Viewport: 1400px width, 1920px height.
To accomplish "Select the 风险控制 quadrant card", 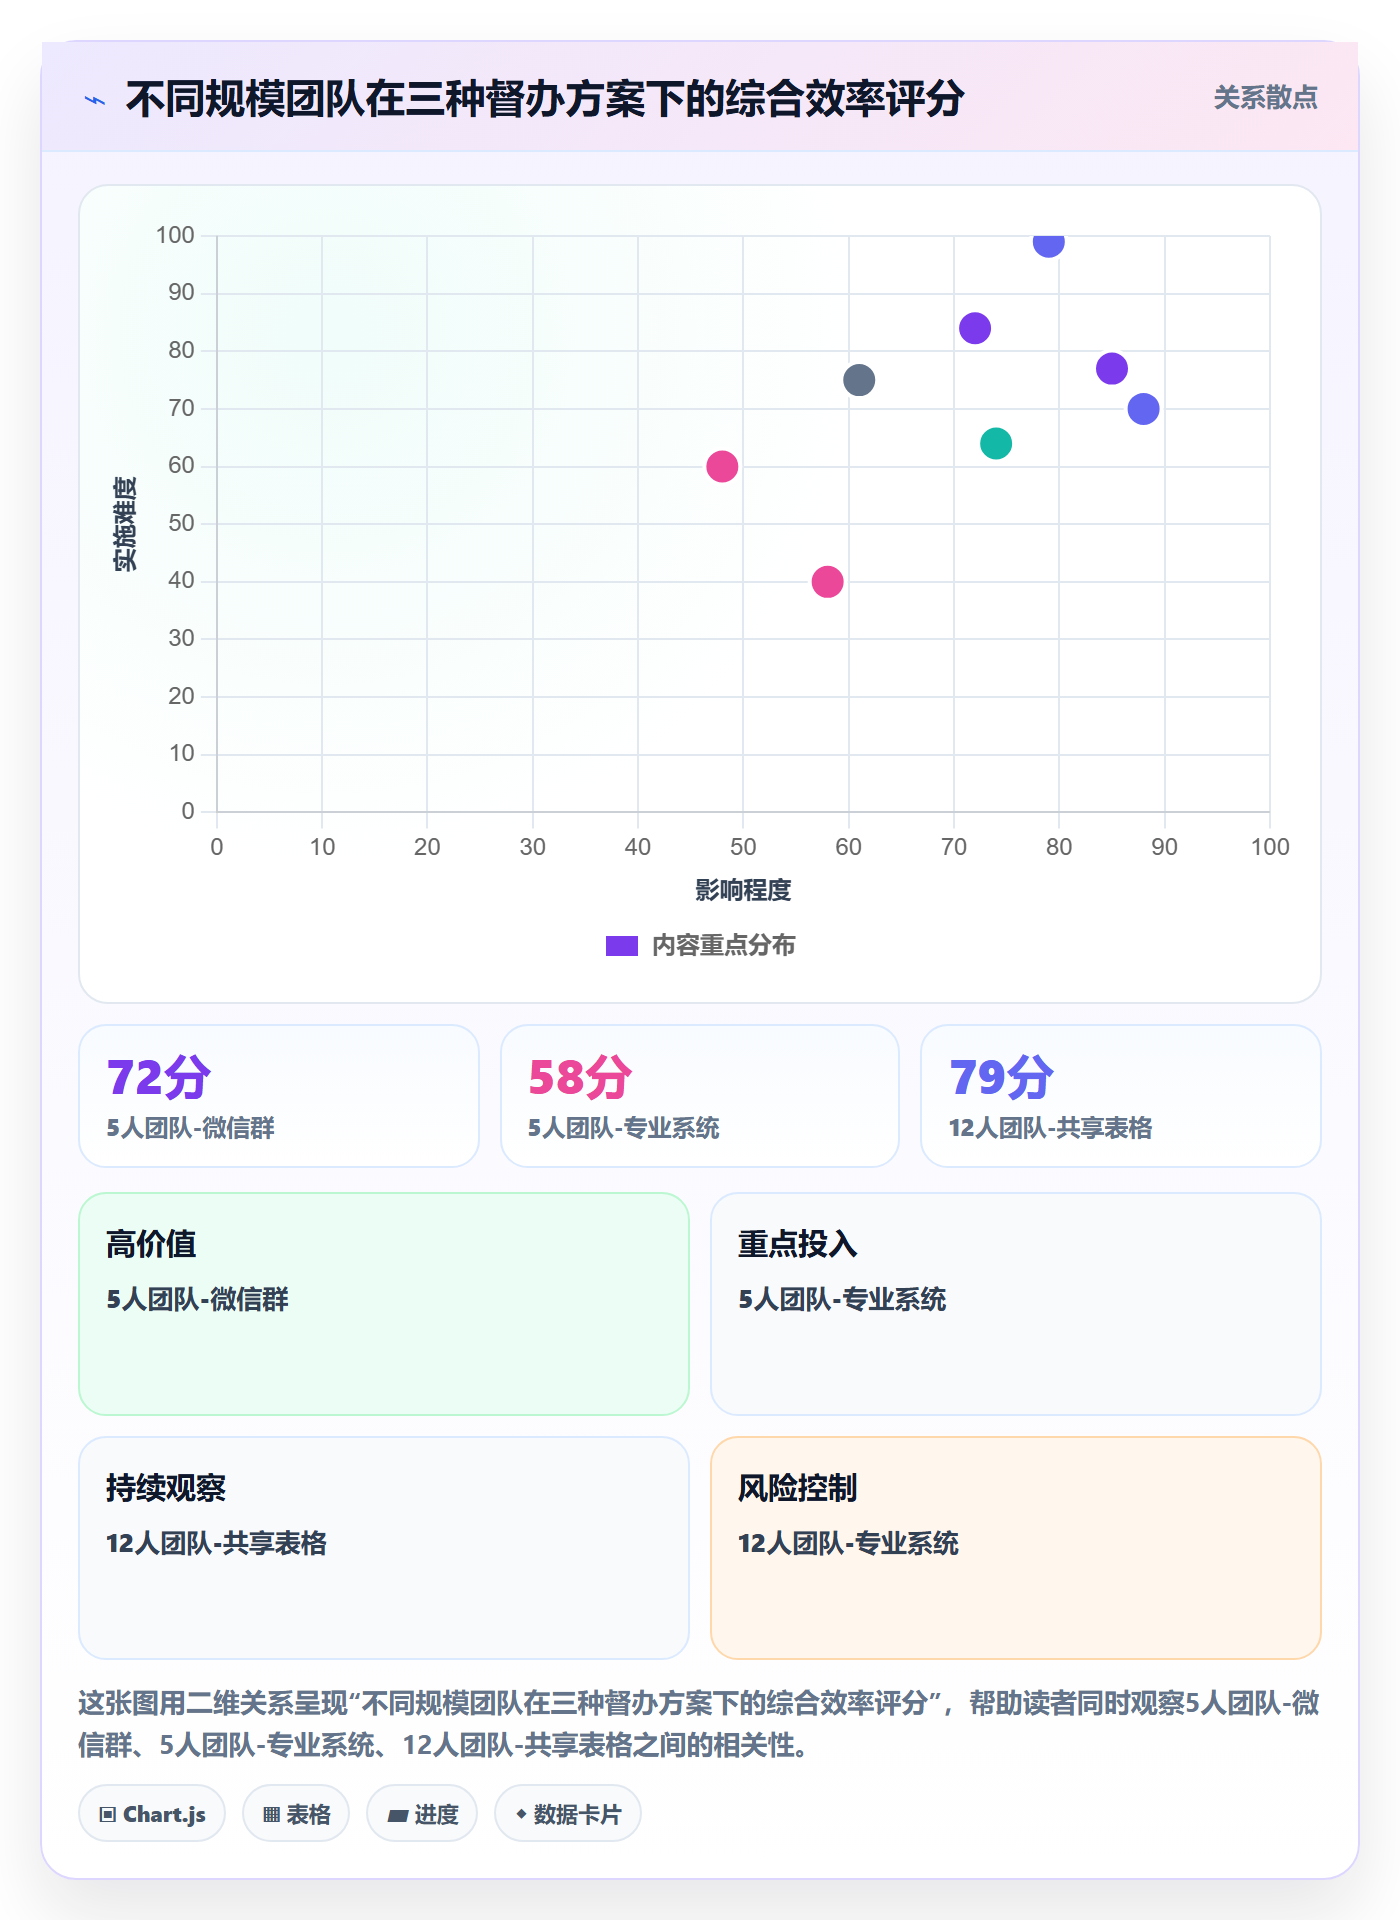I will click(1016, 1548).
